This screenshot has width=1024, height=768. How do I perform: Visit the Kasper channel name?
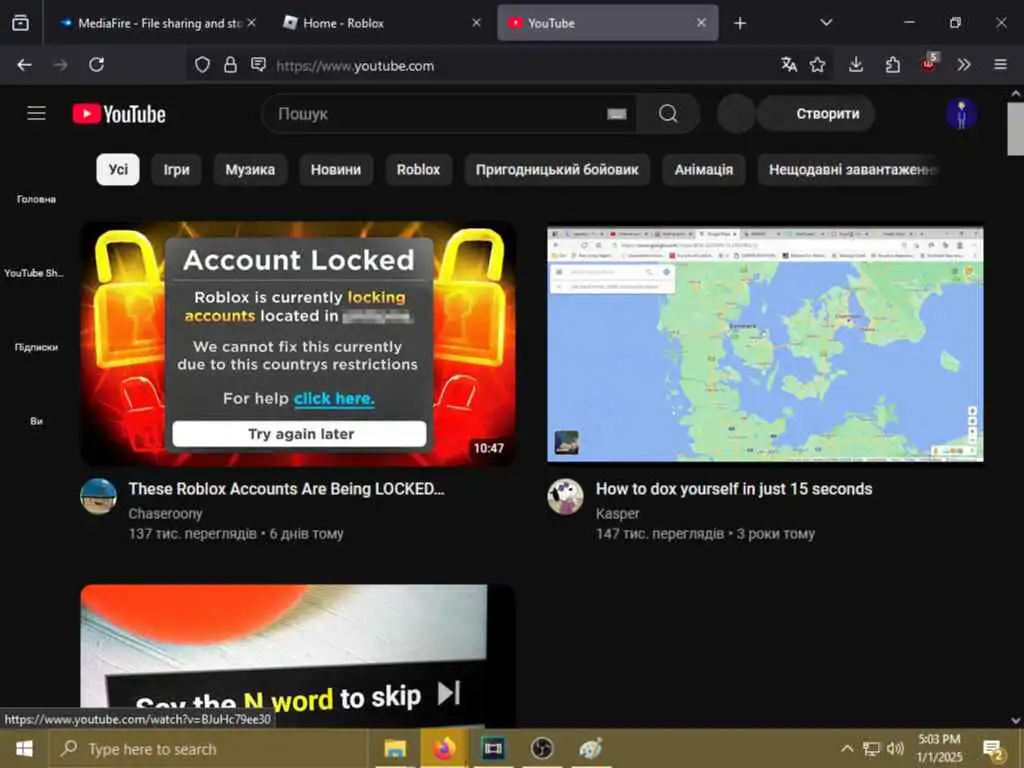pyautogui.click(x=617, y=514)
